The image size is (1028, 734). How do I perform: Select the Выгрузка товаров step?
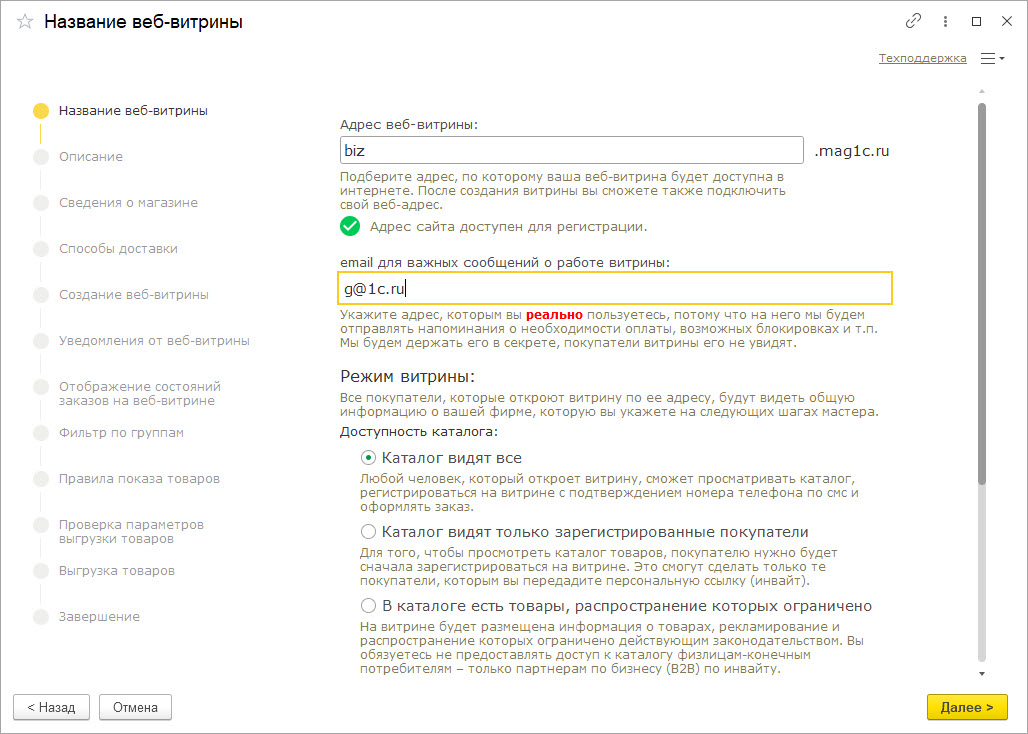(116, 571)
